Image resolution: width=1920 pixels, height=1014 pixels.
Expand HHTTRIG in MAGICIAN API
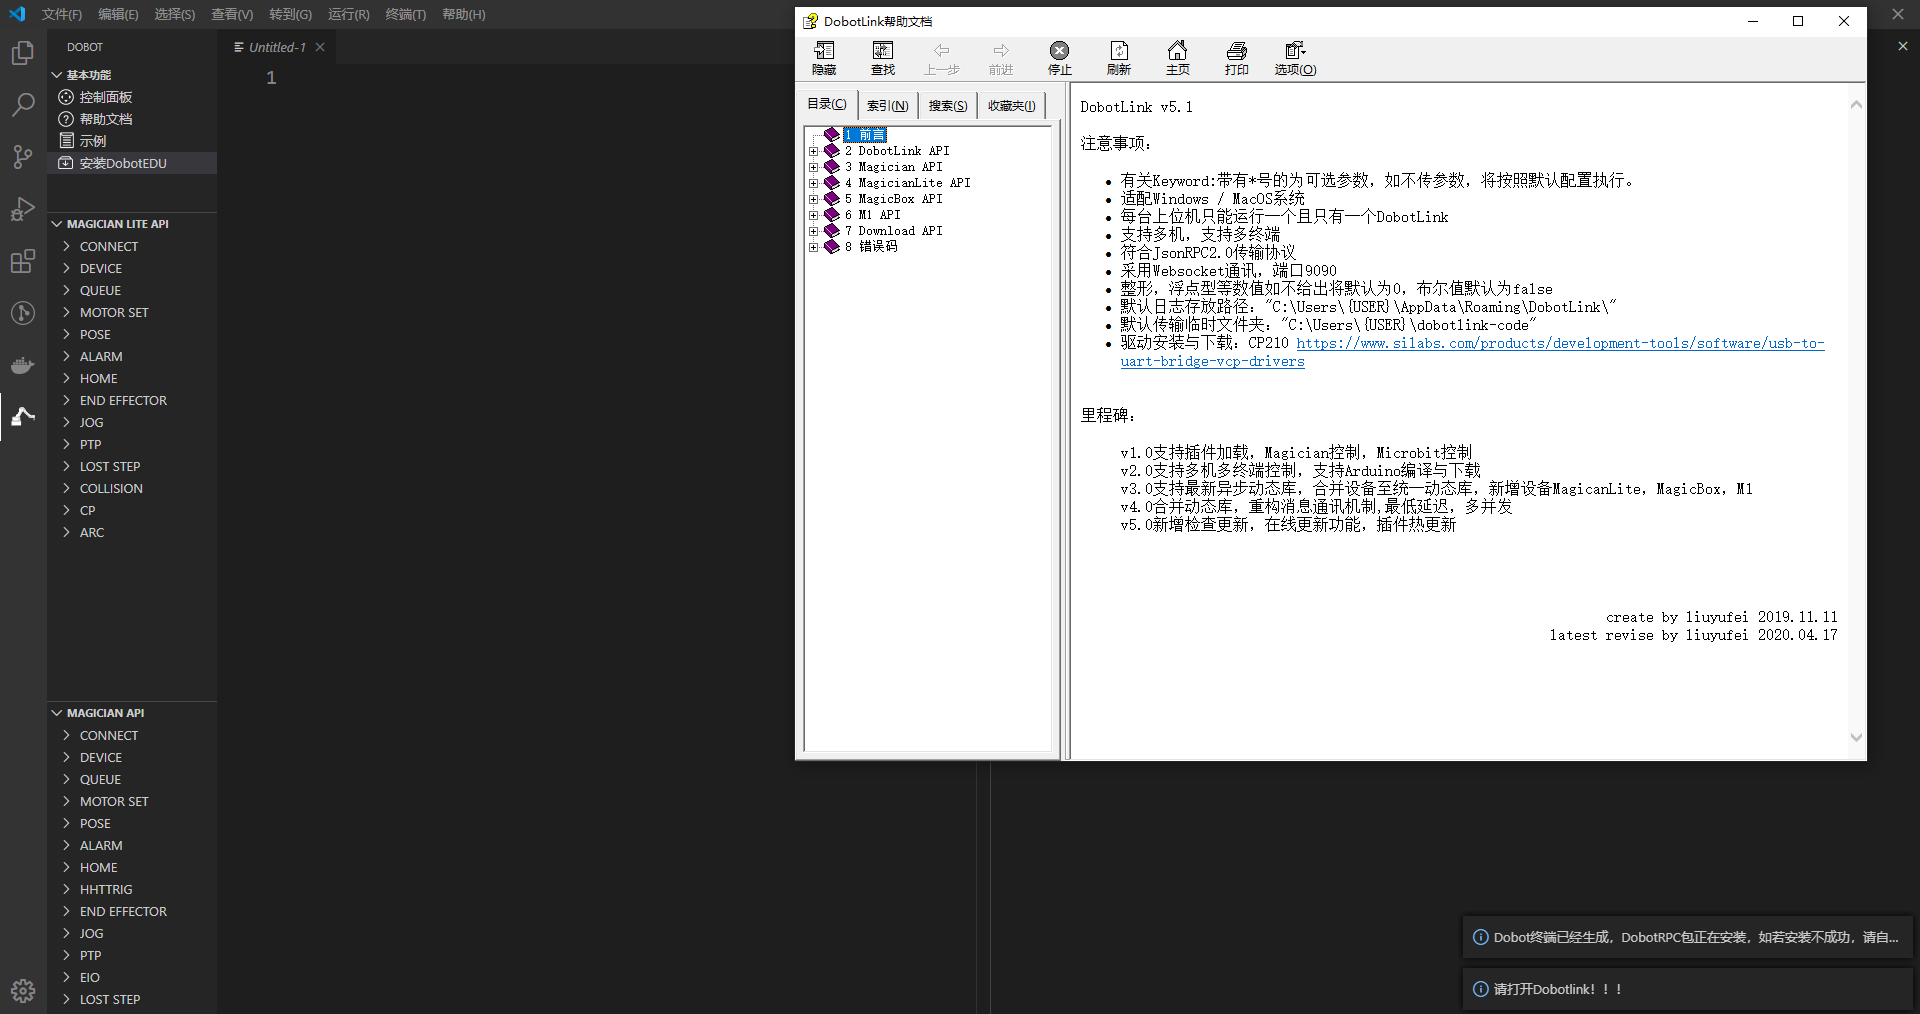click(132, 889)
